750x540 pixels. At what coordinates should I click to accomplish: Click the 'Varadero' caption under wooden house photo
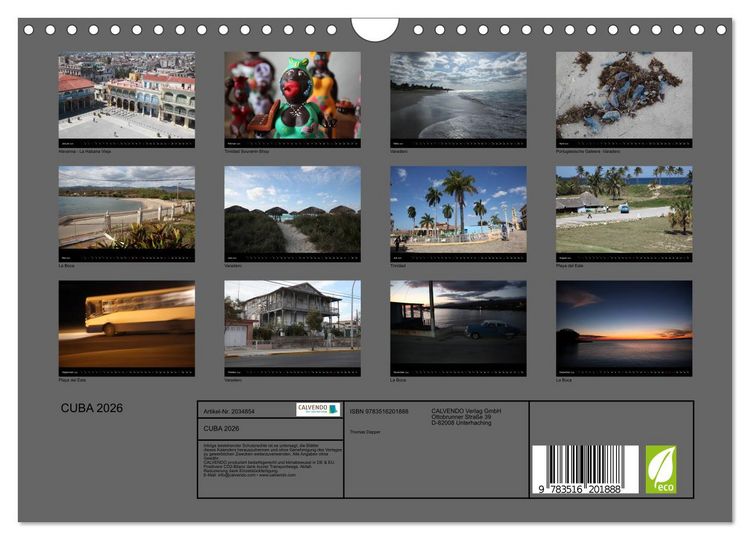tap(233, 380)
